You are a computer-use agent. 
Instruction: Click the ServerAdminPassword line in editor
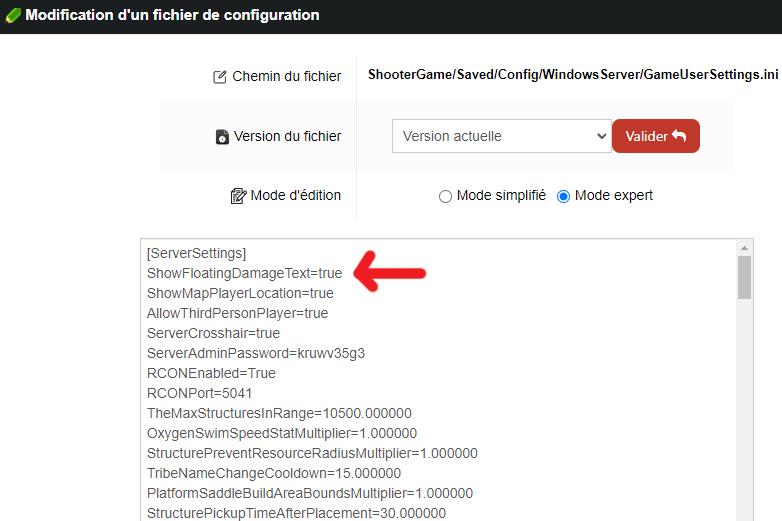(256, 353)
